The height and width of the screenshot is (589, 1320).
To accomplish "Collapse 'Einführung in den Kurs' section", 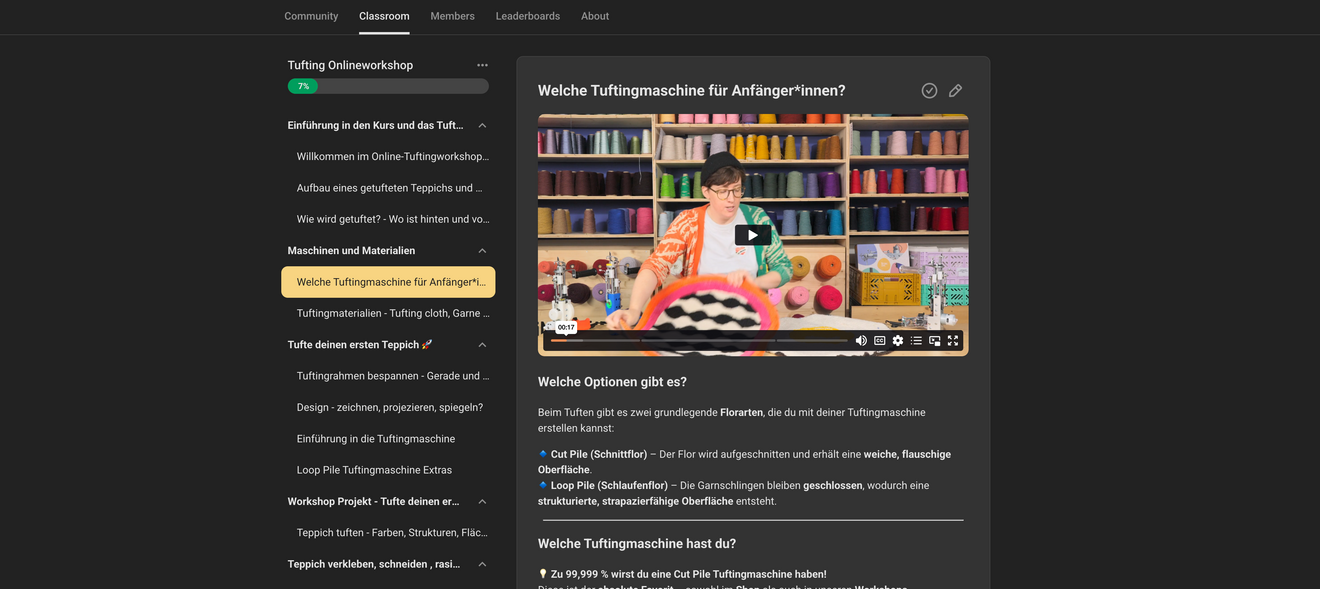I will pos(482,126).
